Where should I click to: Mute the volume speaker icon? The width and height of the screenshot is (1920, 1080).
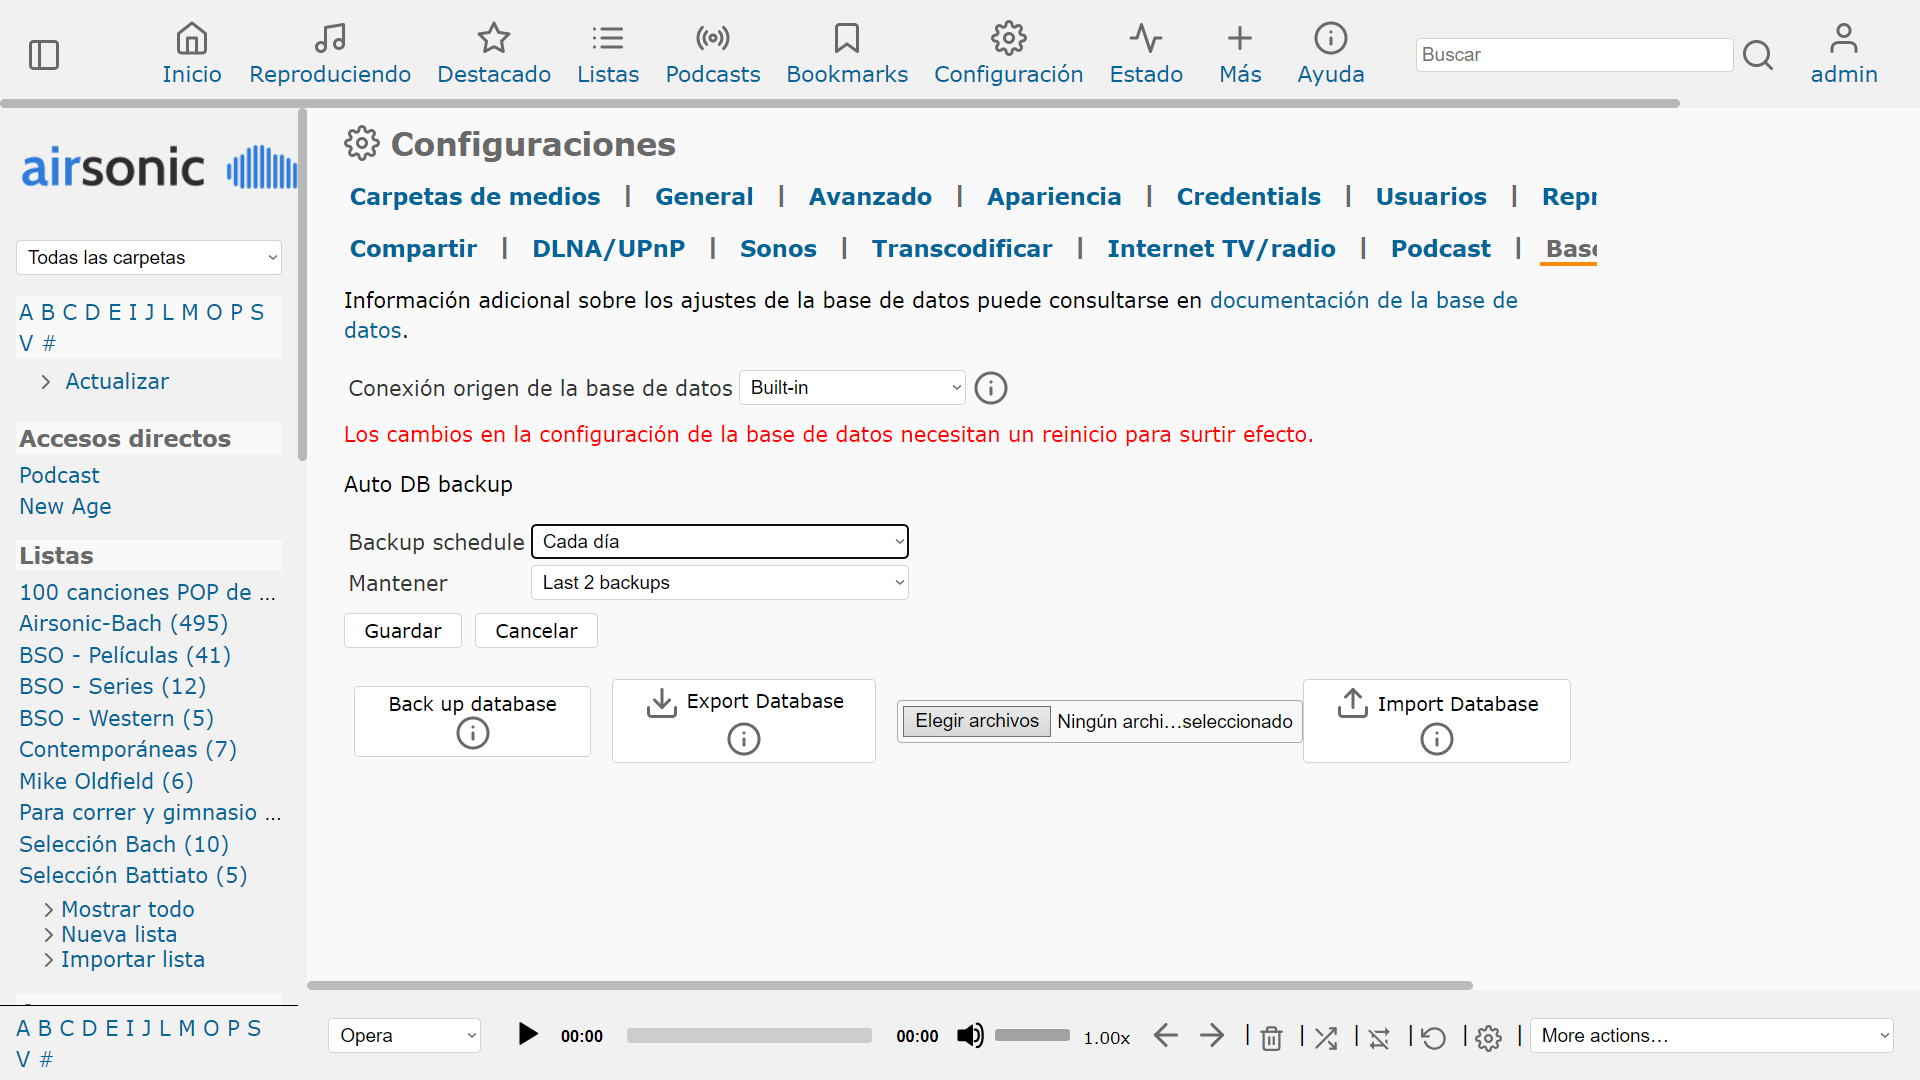[968, 1036]
